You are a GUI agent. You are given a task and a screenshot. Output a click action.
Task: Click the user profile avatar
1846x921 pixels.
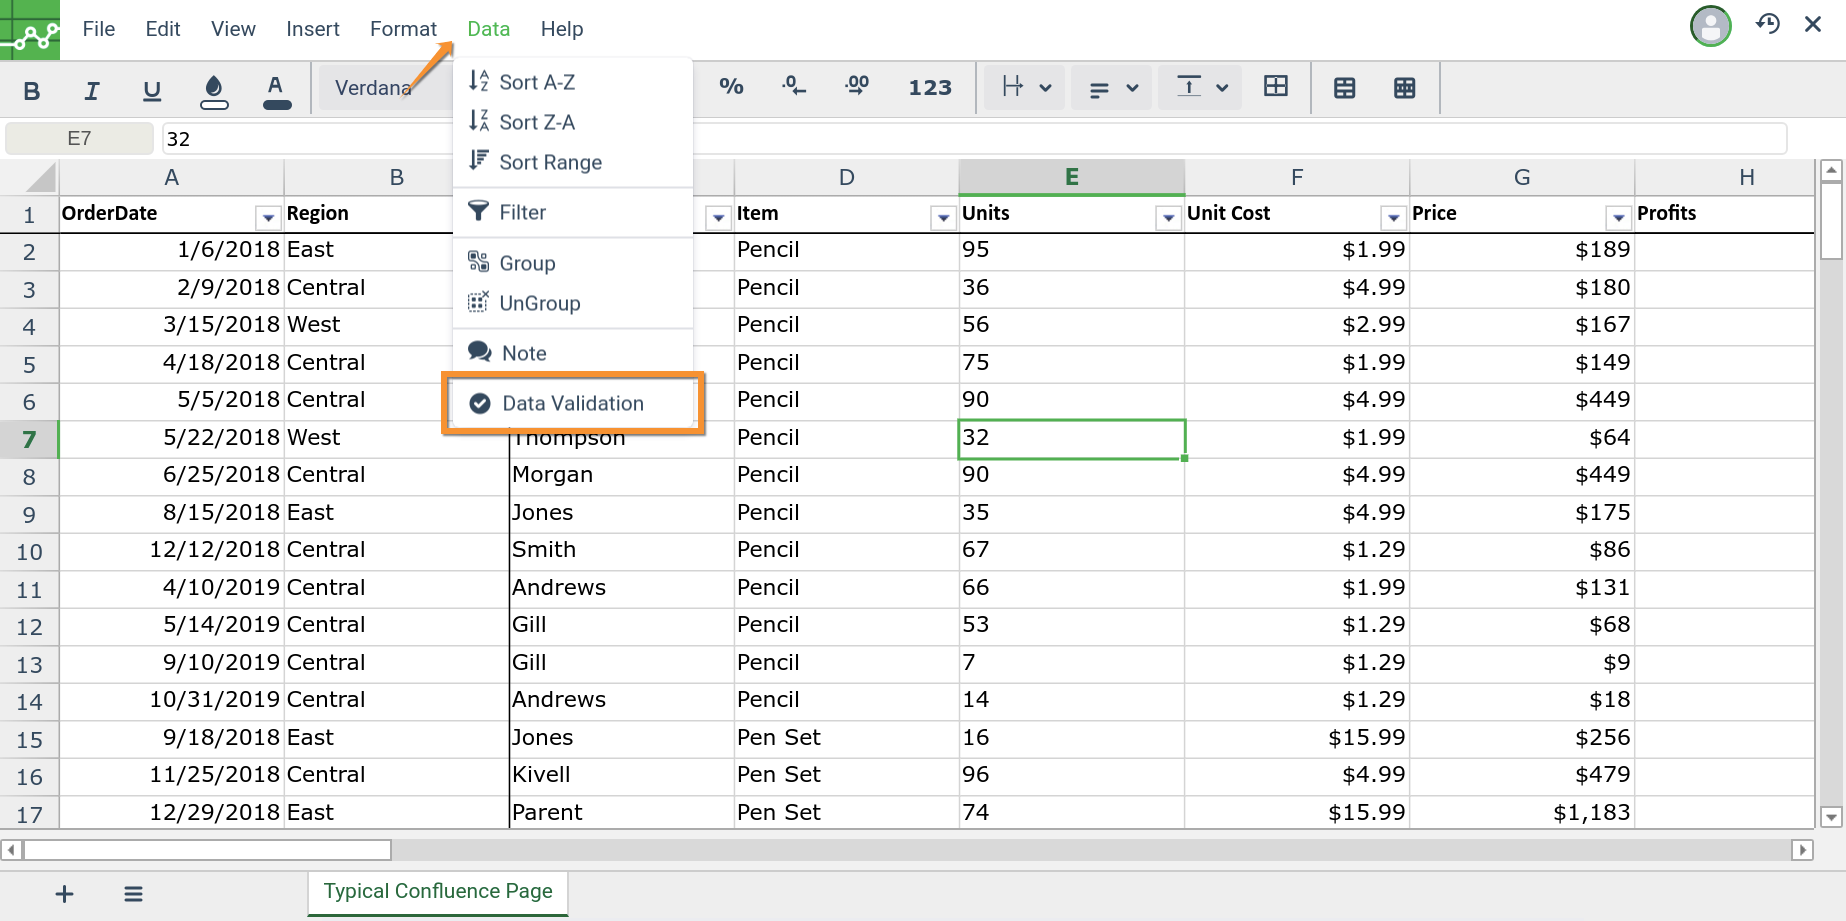click(x=1710, y=26)
